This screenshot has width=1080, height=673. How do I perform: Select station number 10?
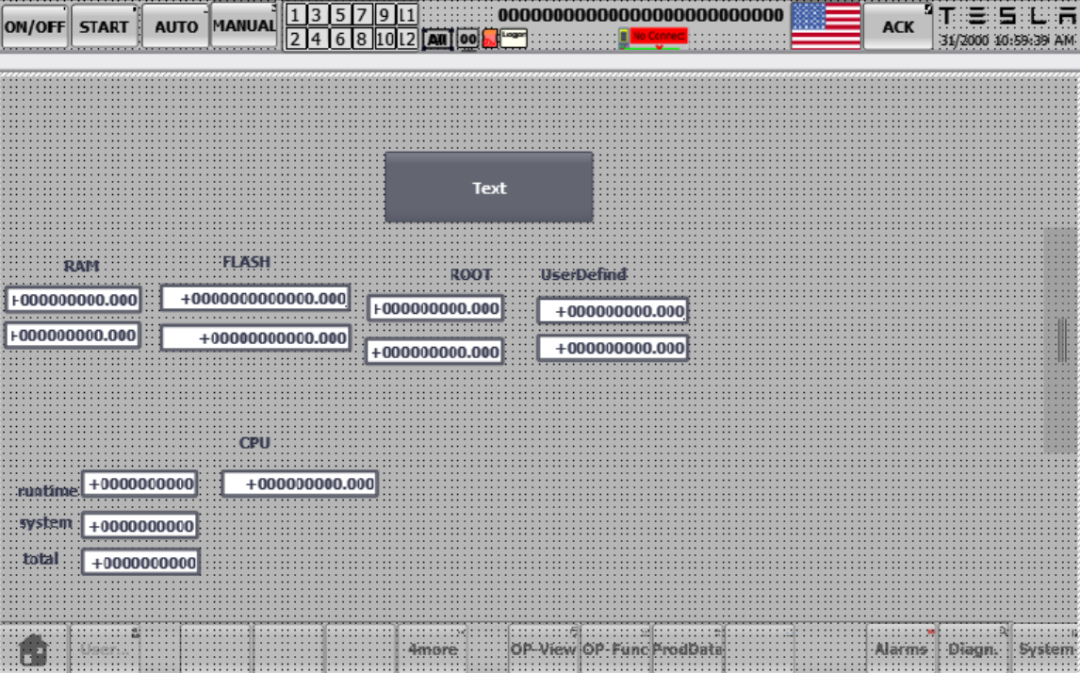point(385,39)
